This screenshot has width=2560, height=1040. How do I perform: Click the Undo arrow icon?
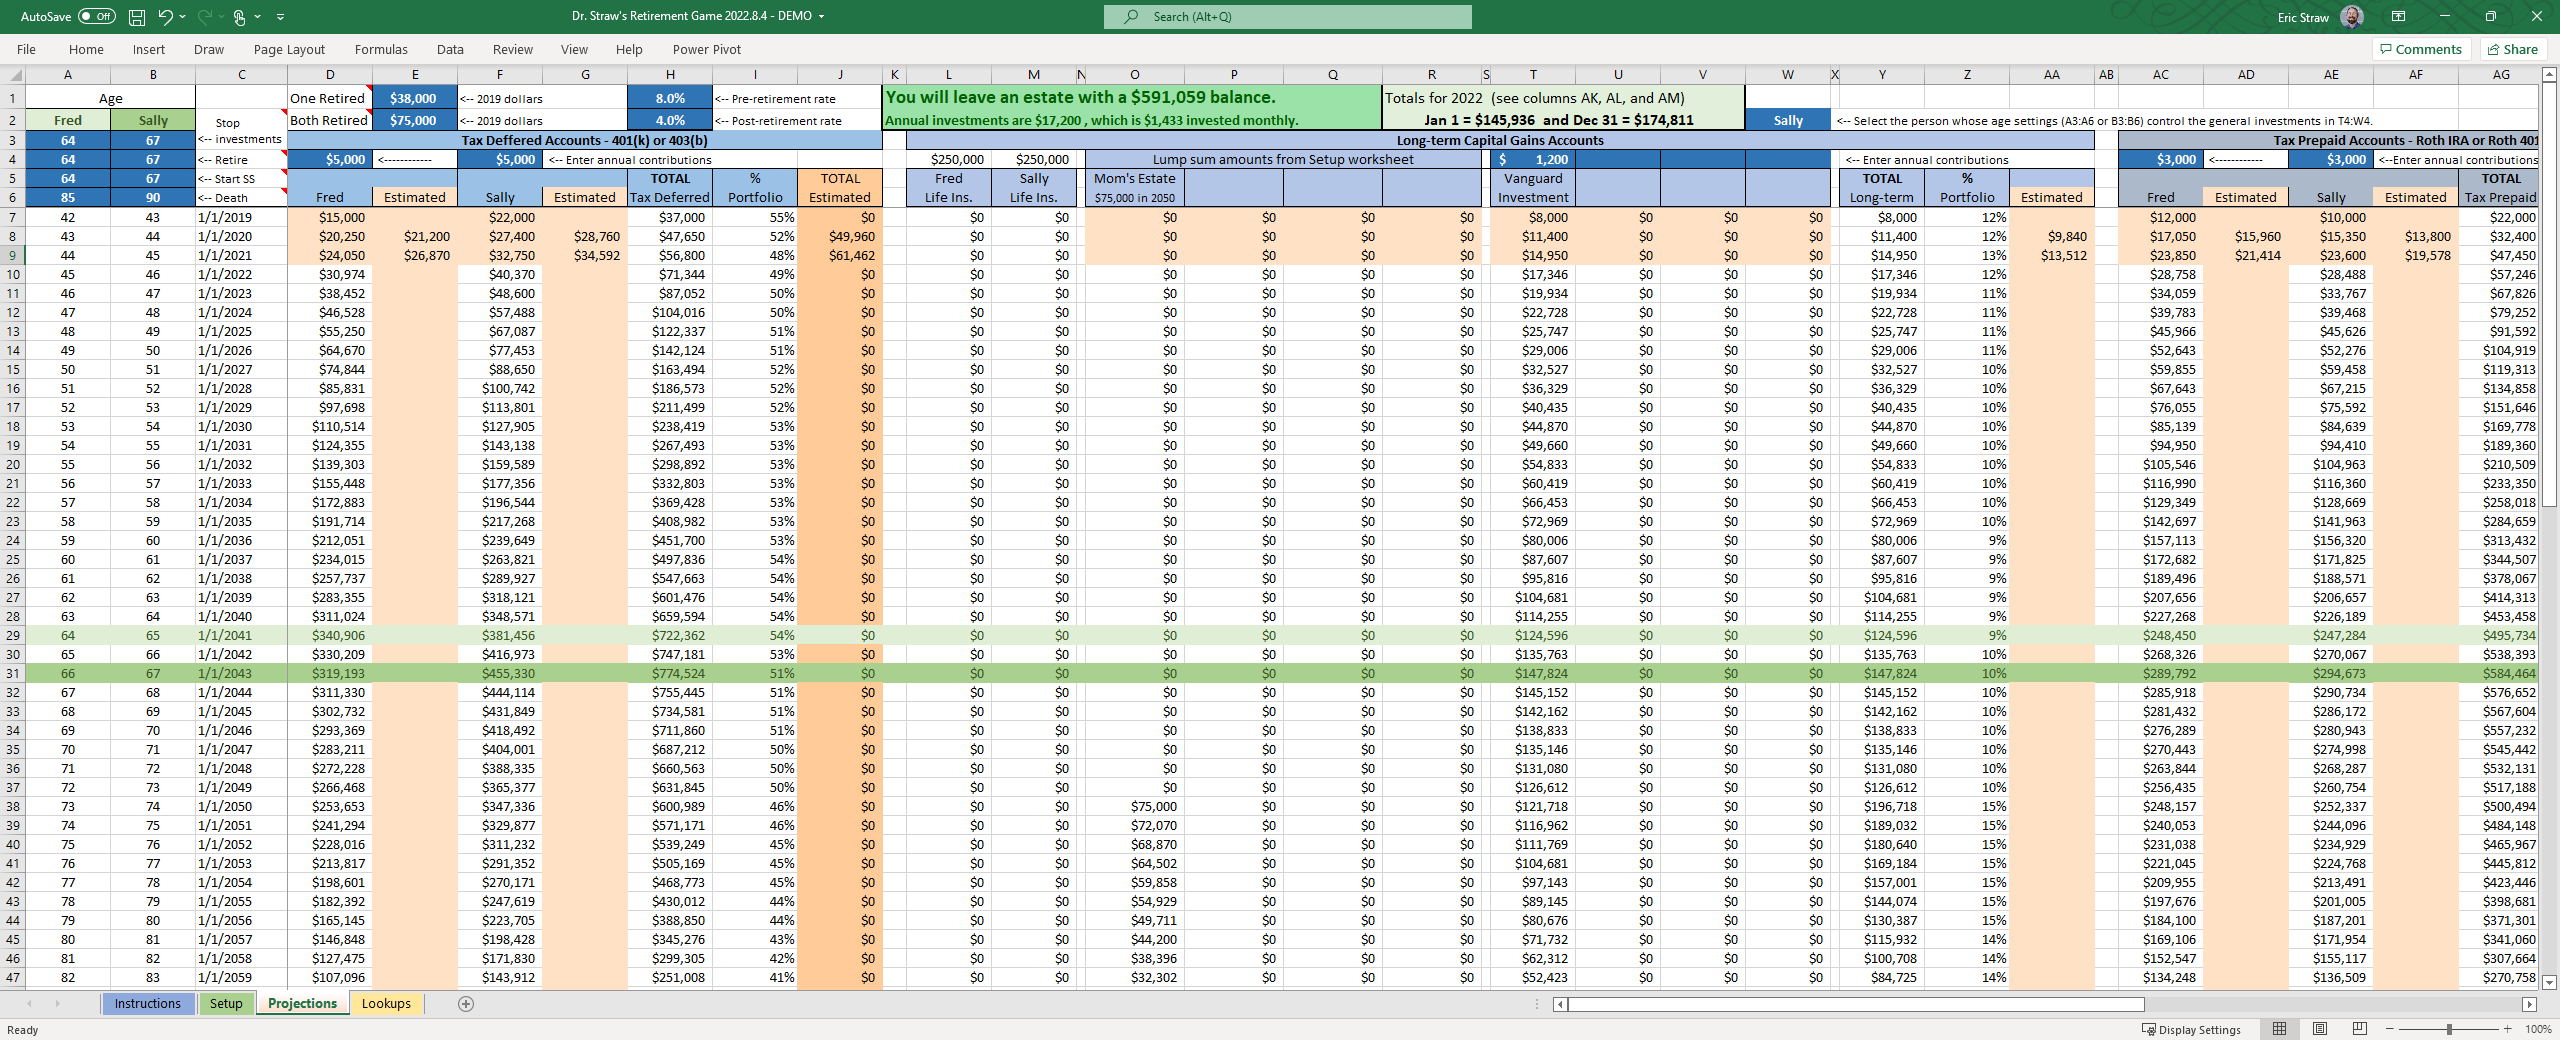pos(165,17)
